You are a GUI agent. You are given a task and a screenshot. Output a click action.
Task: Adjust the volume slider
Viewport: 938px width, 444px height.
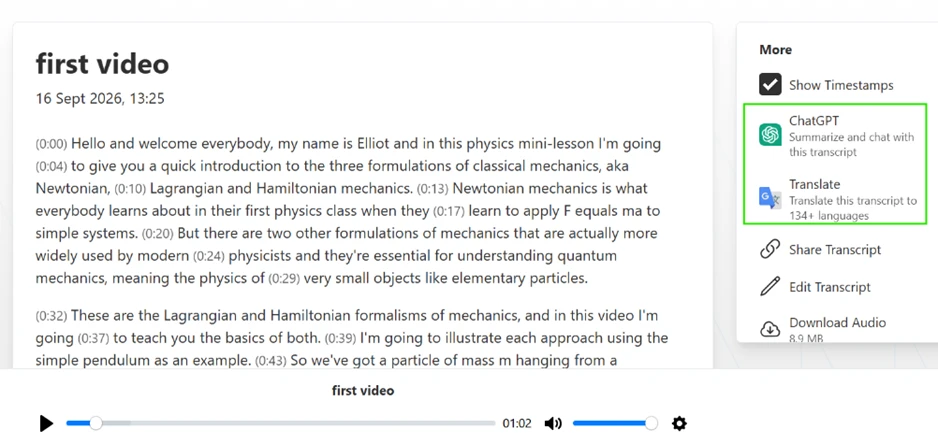pyautogui.click(x=615, y=424)
